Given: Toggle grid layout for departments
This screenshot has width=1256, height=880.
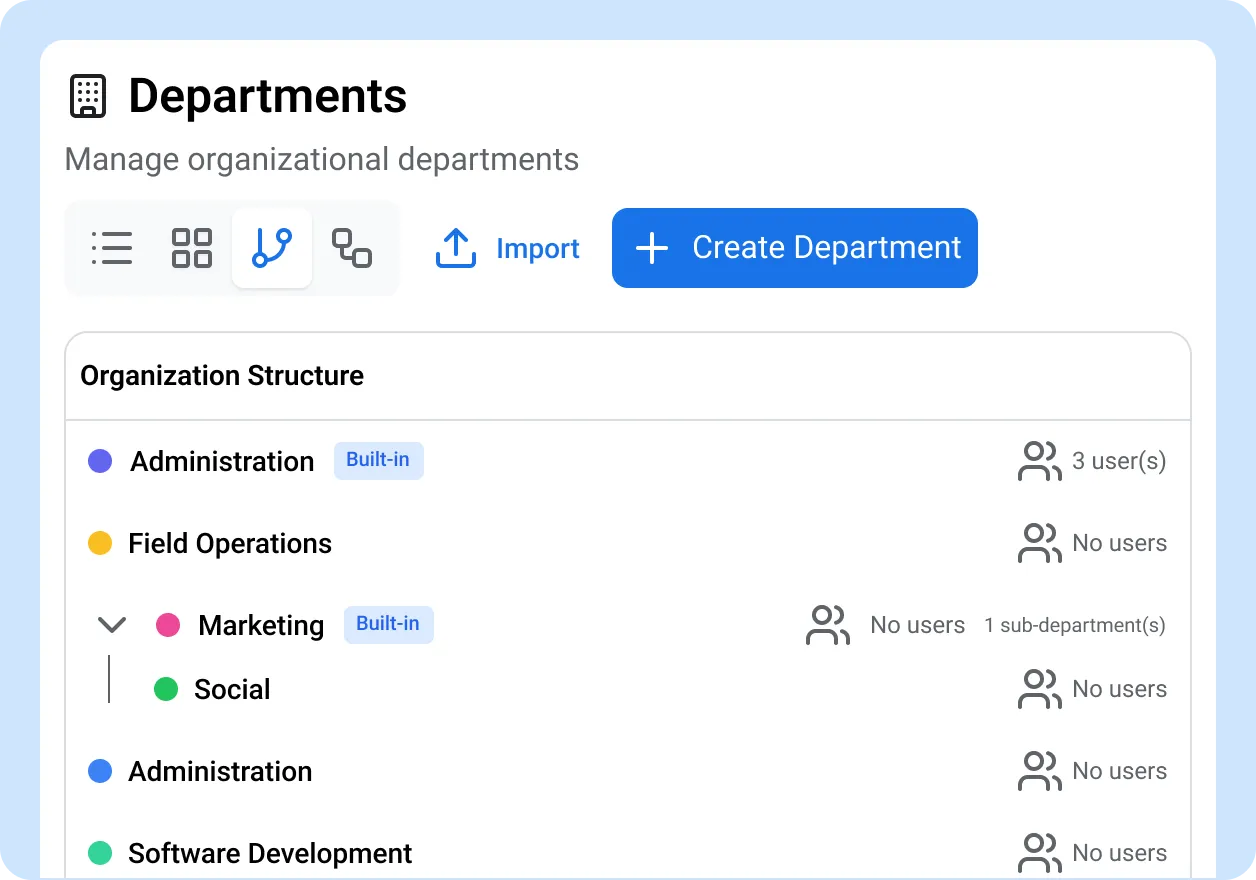Looking at the screenshot, I should point(192,248).
